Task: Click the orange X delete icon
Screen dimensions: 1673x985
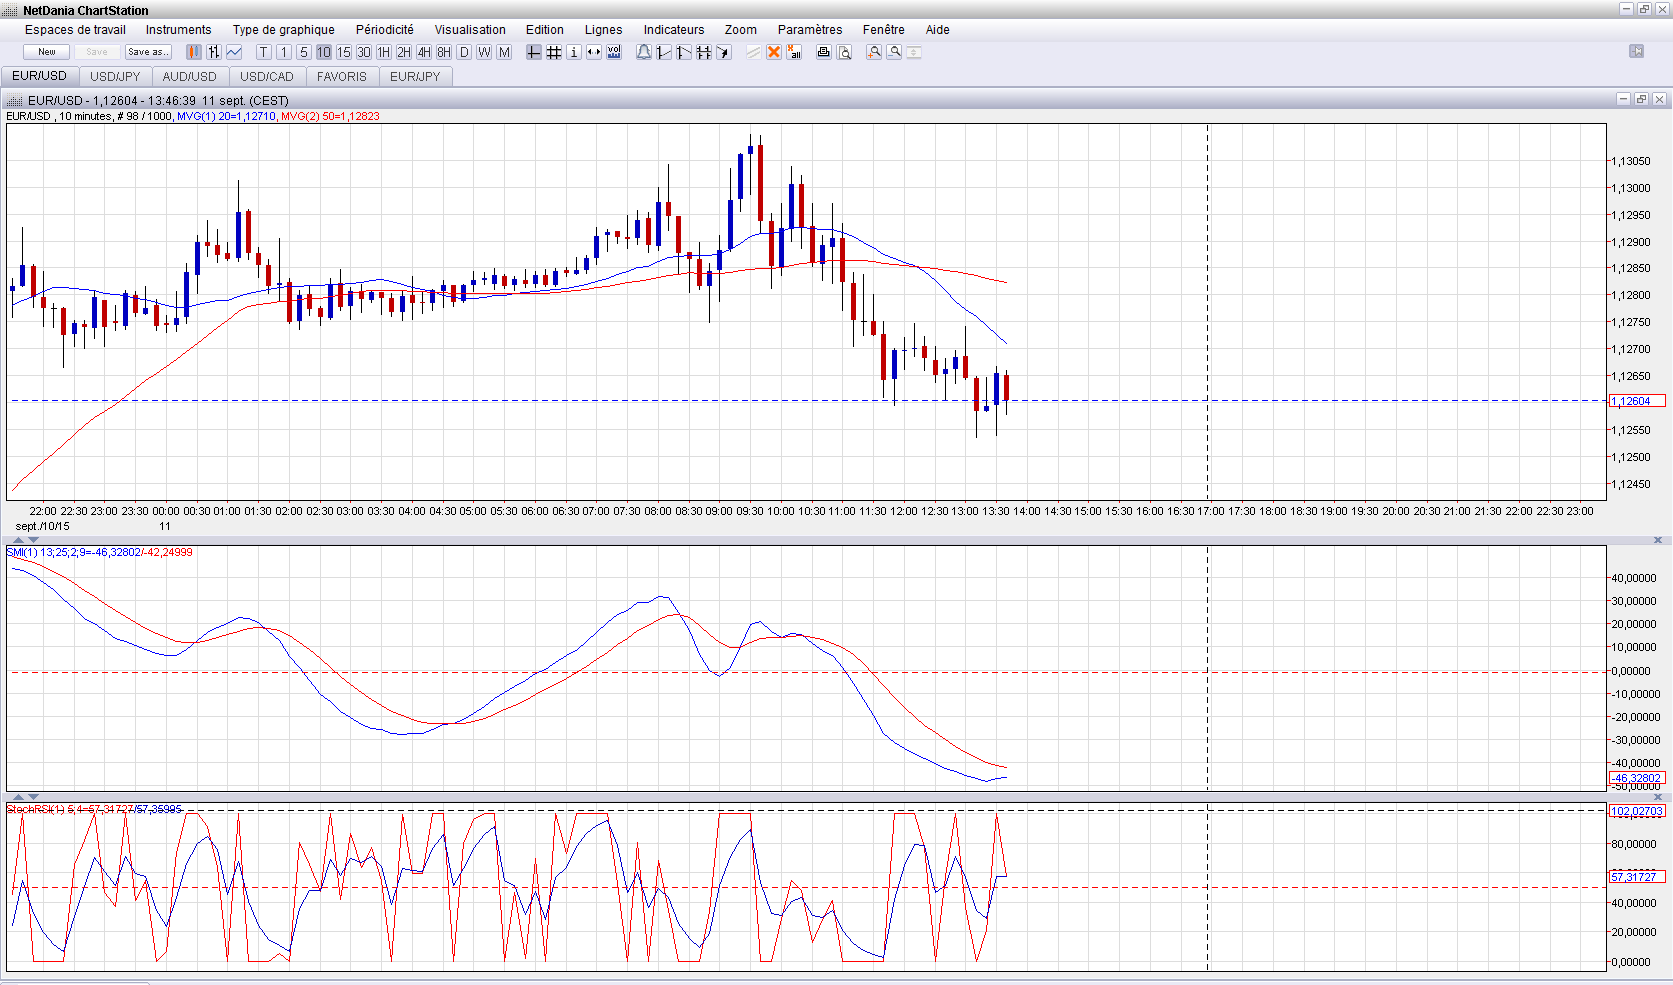Action: [x=774, y=52]
